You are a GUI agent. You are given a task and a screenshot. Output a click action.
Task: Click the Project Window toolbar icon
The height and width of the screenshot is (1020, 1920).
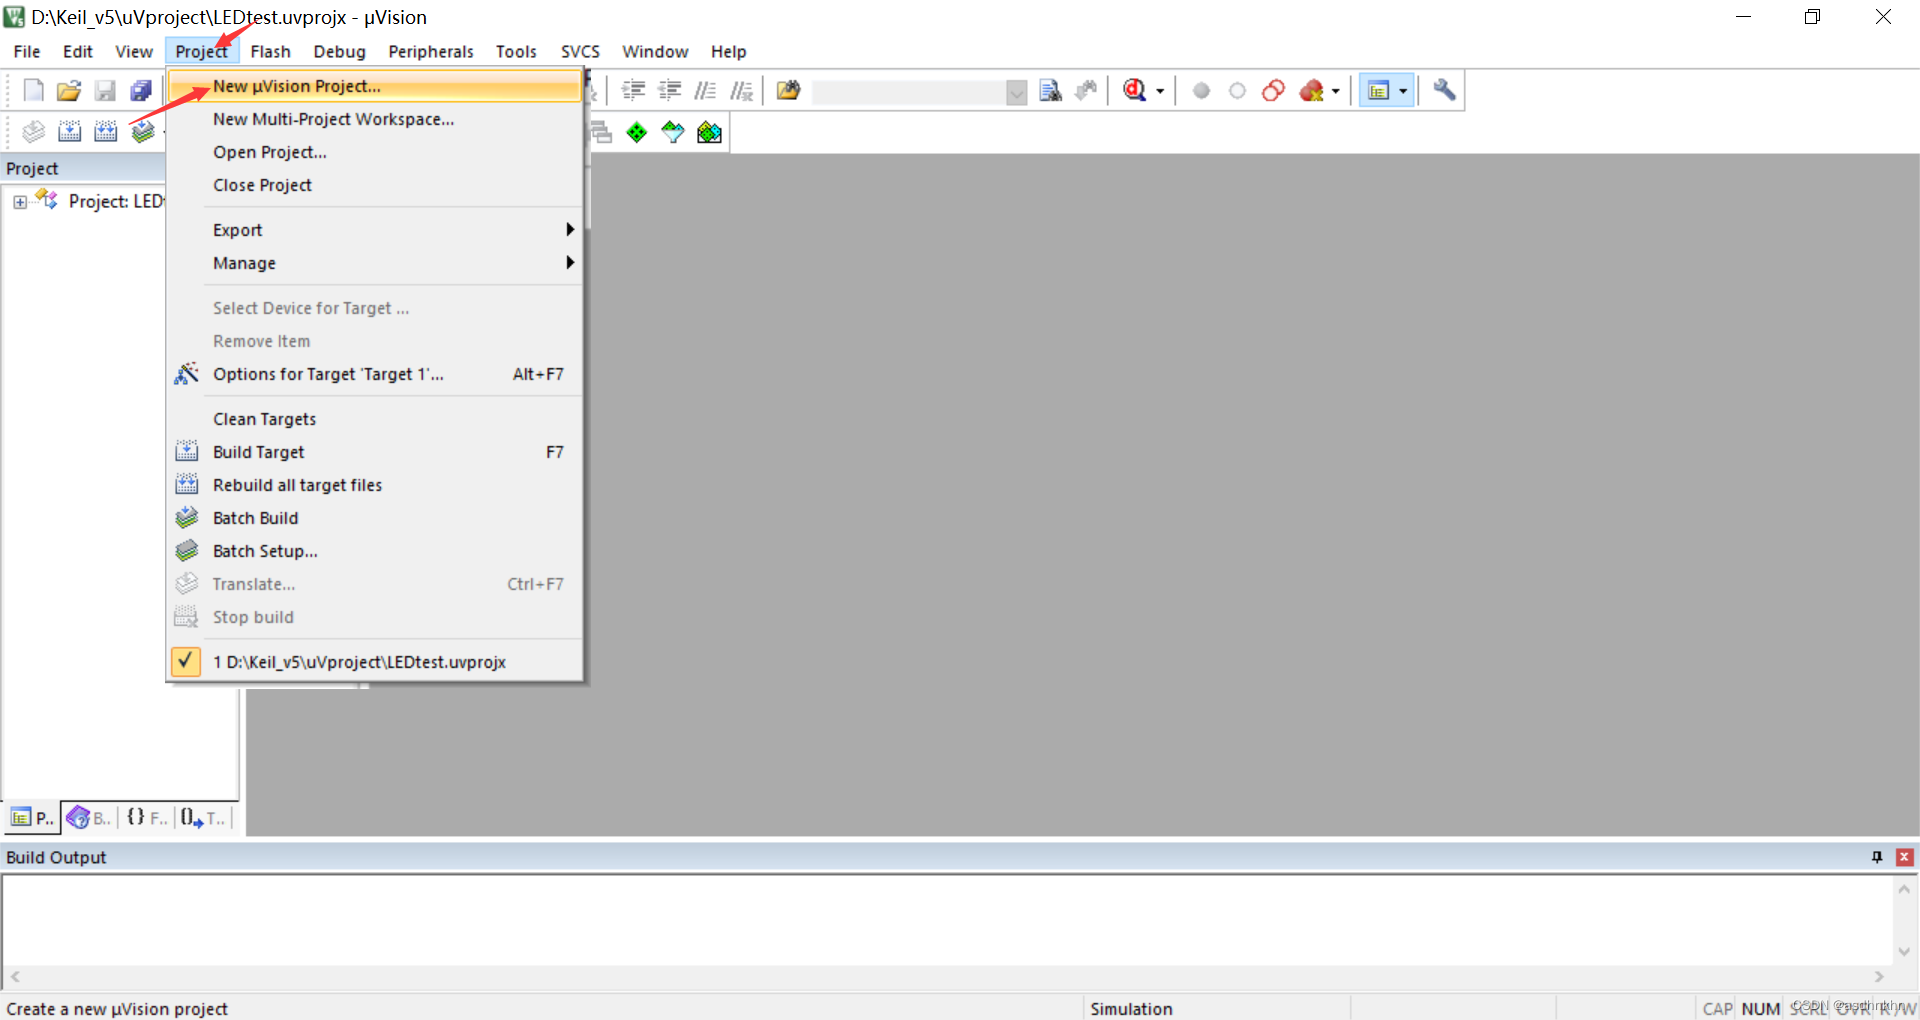pyautogui.click(x=1379, y=91)
